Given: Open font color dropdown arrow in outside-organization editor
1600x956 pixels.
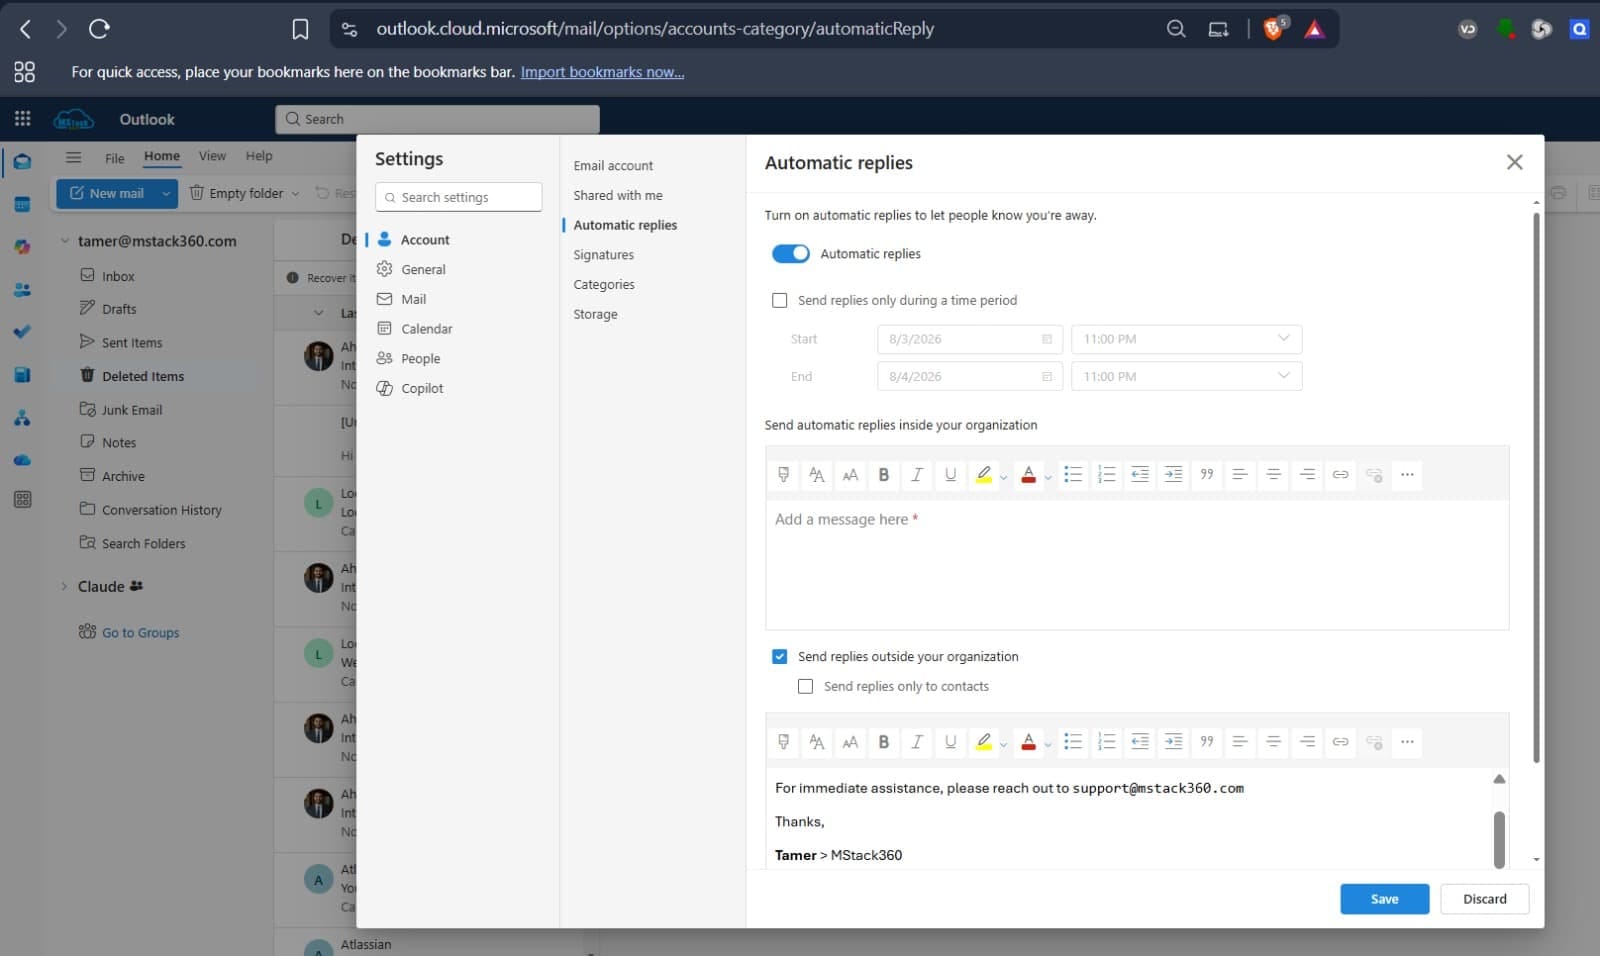Looking at the screenshot, I should click(x=1047, y=744).
